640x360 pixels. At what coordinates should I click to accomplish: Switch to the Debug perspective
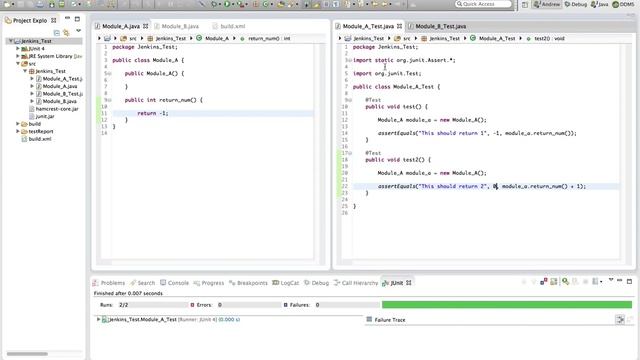click(576, 4)
